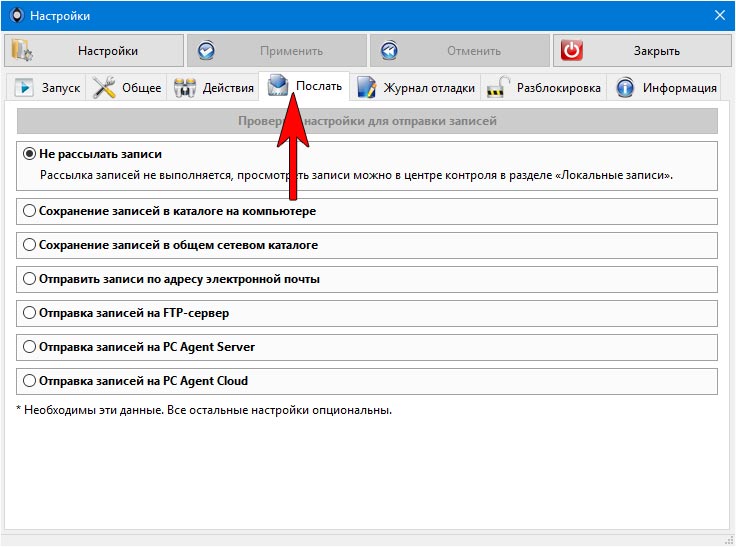Select 'Отправка записей на PC Agent Cloud'
Screen dimensions: 736x547
pyautogui.click(x=29, y=381)
